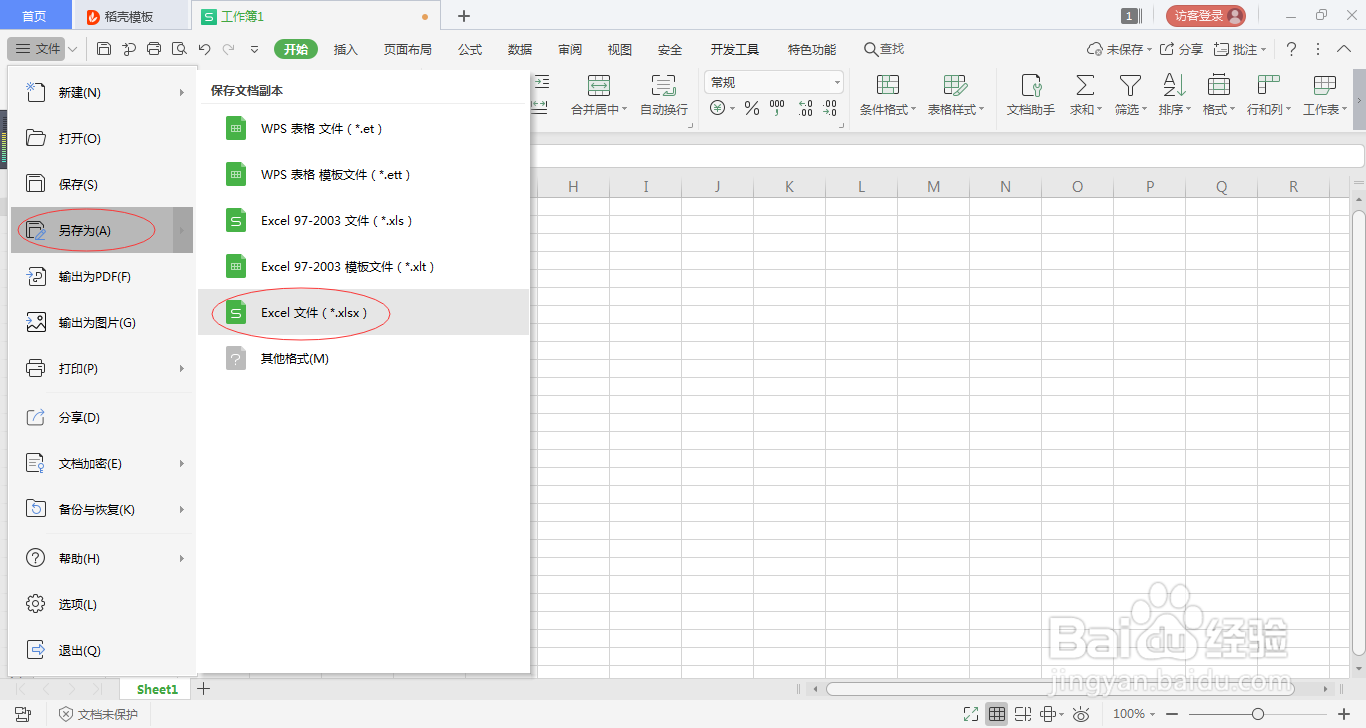Save as Excel 文件 (*.xlsx)
1366x728 pixels.
coord(363,313)
